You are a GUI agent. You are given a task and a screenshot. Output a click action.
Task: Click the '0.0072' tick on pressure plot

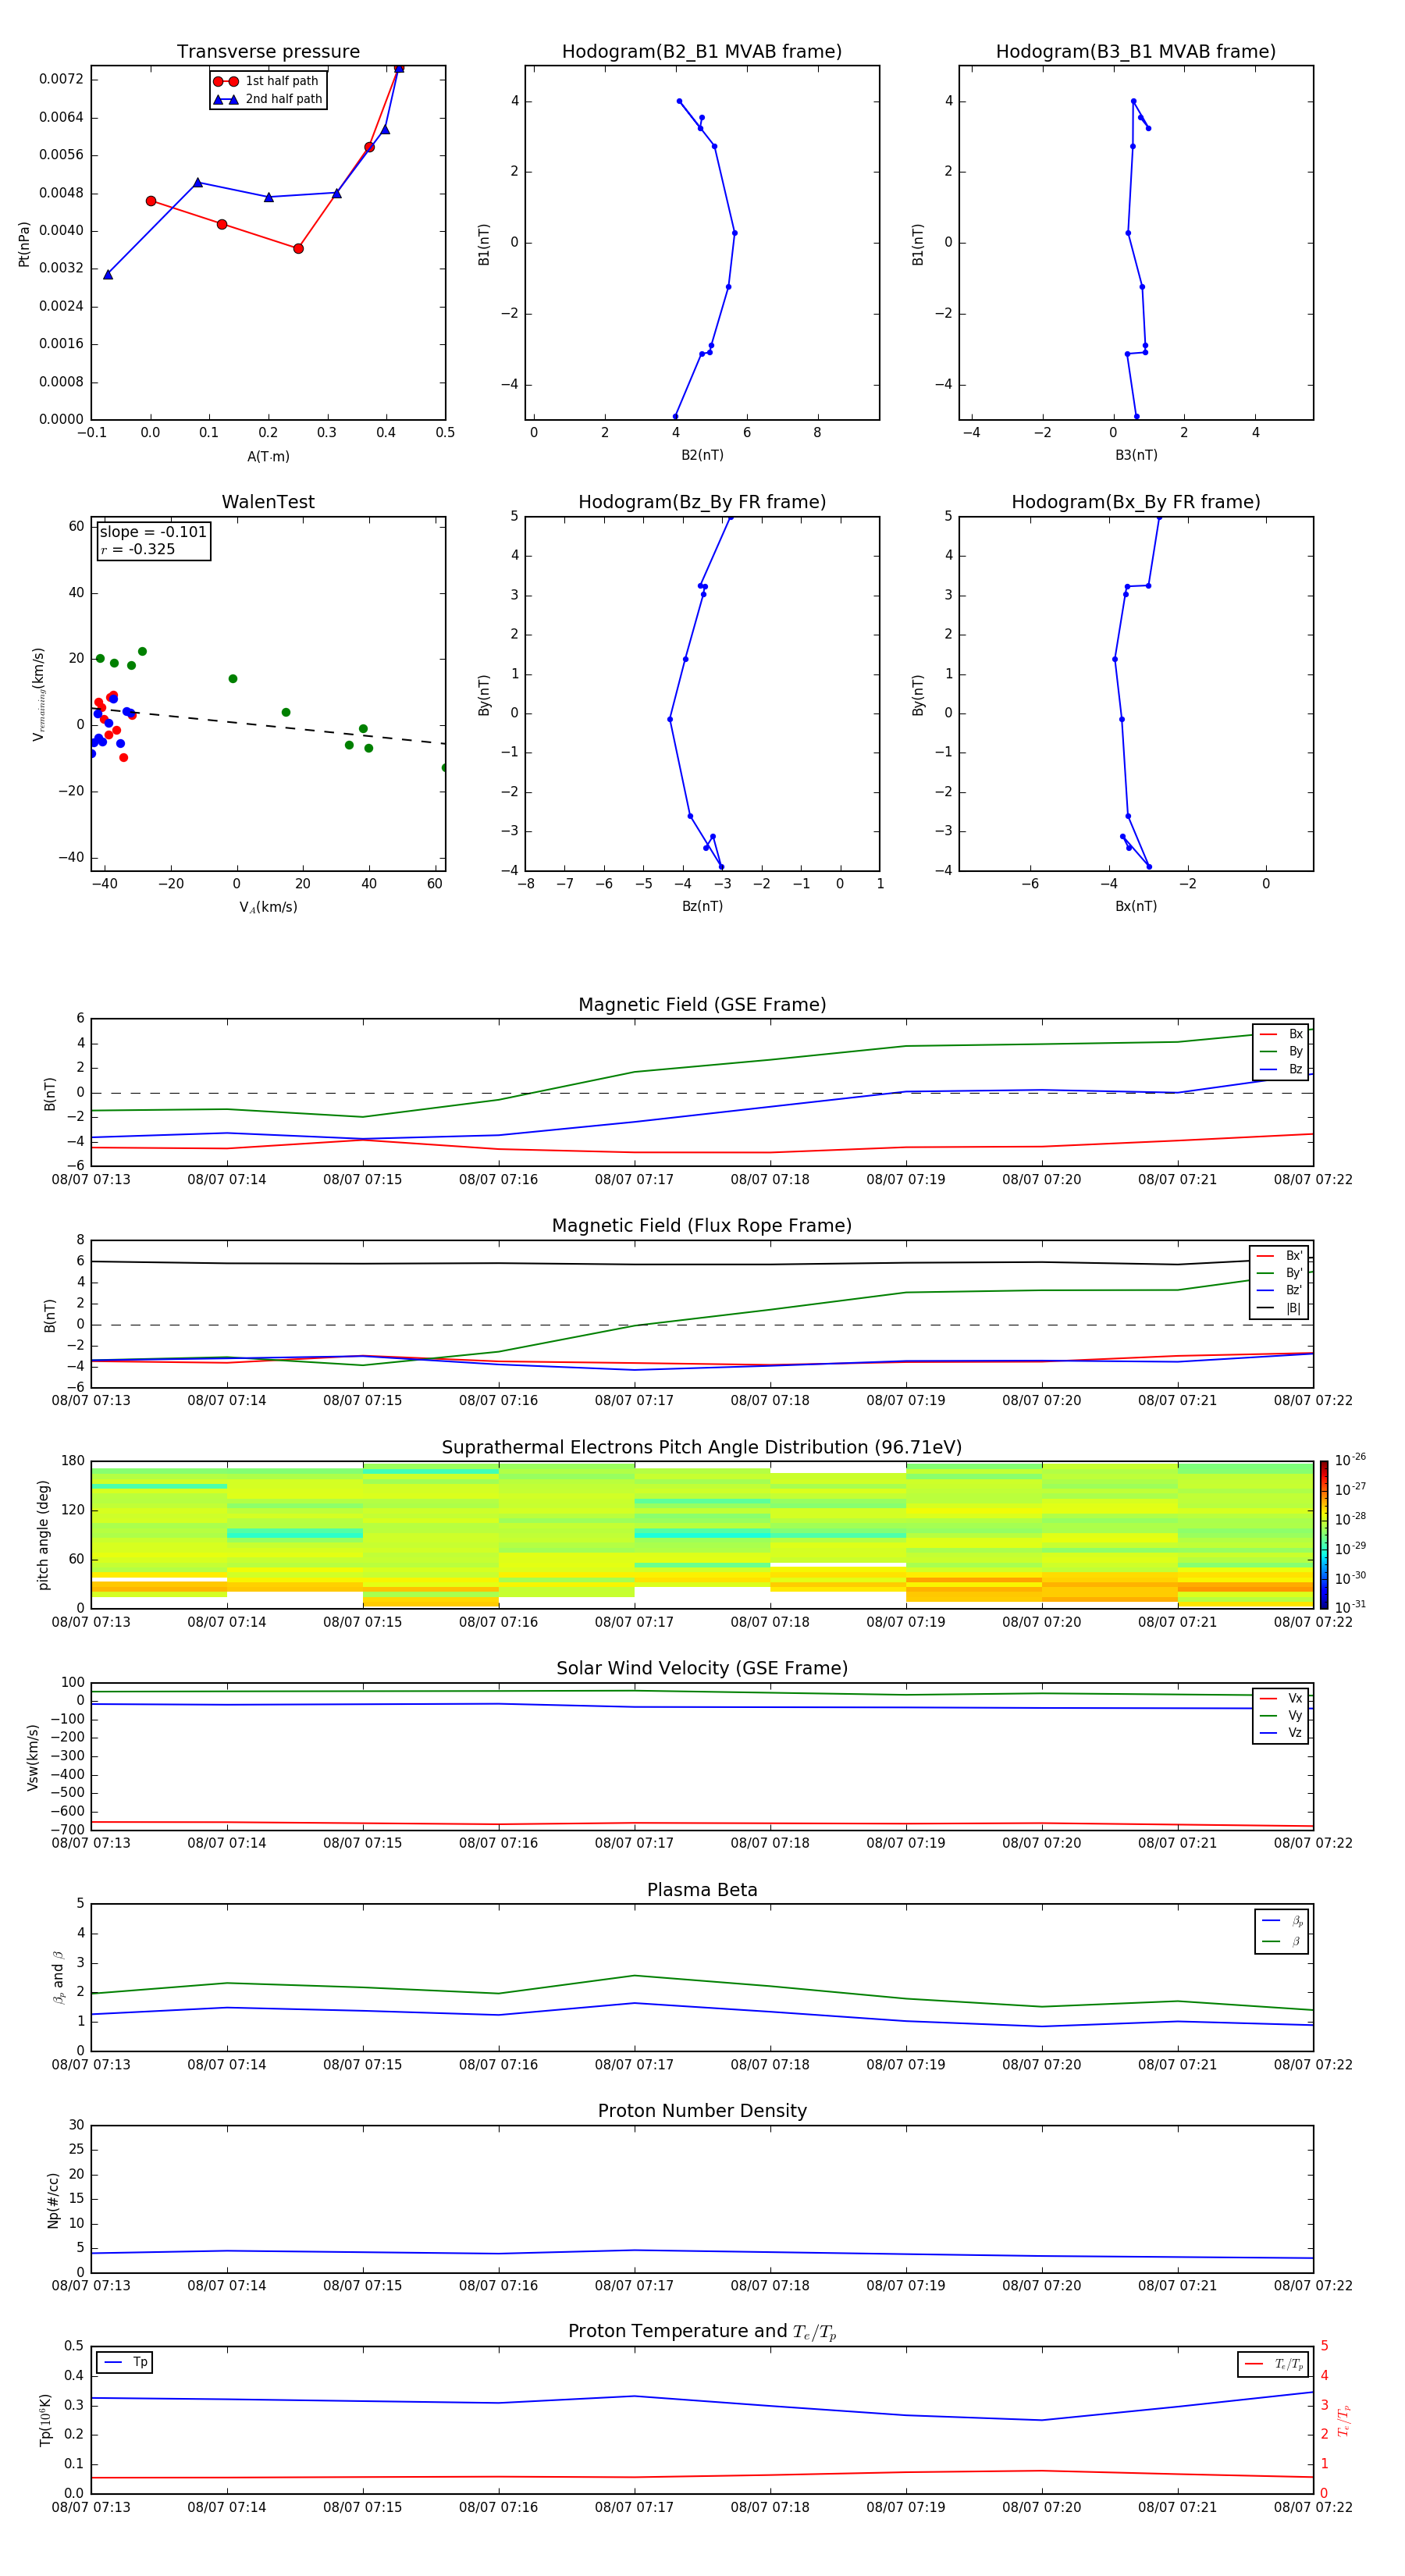point(62,79)
